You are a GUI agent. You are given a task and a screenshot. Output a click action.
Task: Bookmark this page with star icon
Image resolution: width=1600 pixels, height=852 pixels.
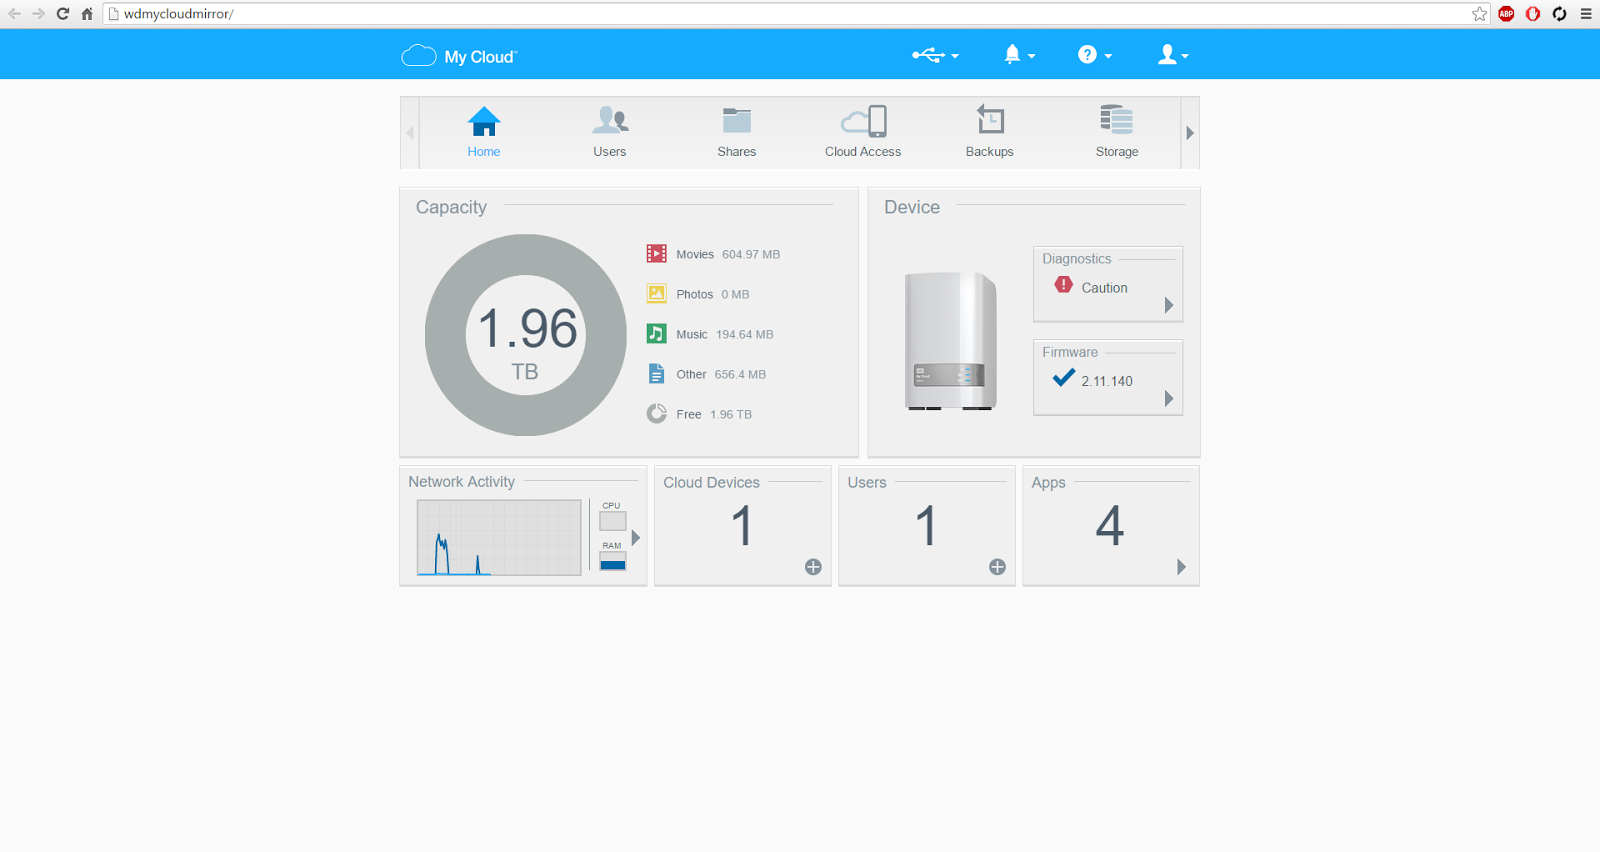pyautogui.click(x=1480, y=14)
